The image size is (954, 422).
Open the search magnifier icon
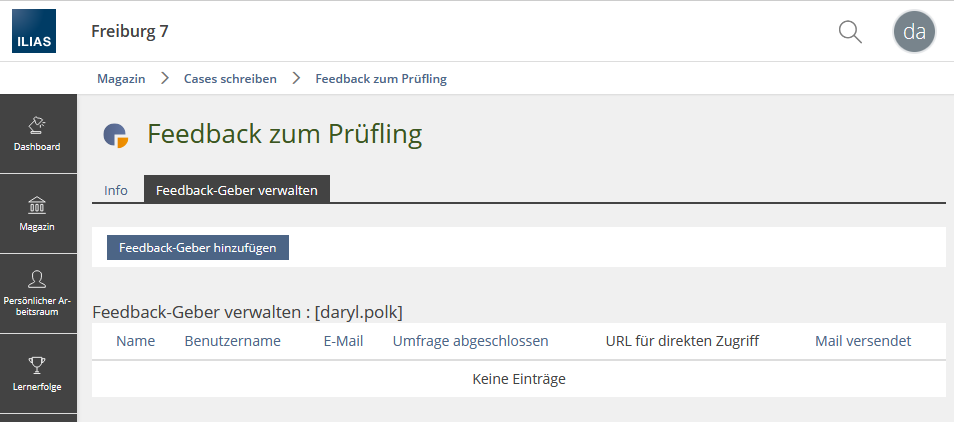850,31
